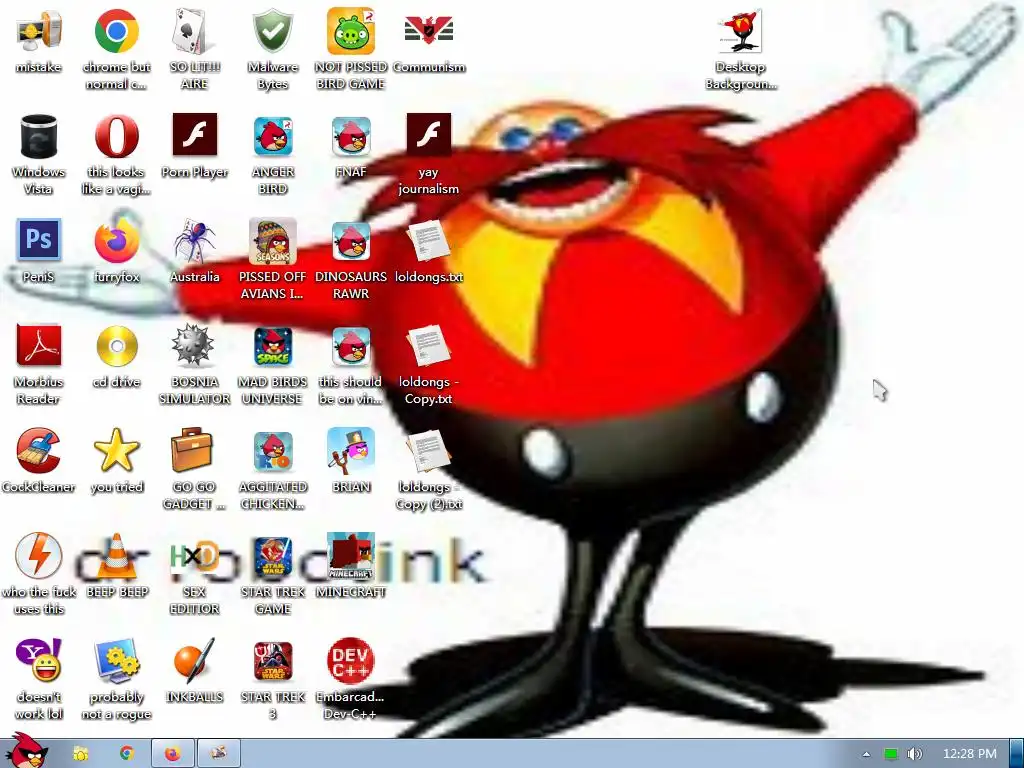The width and height of the screenshot is (1024, 768).
Task: Open the Desktop Background image icon
Action: (x=740, y=31)
